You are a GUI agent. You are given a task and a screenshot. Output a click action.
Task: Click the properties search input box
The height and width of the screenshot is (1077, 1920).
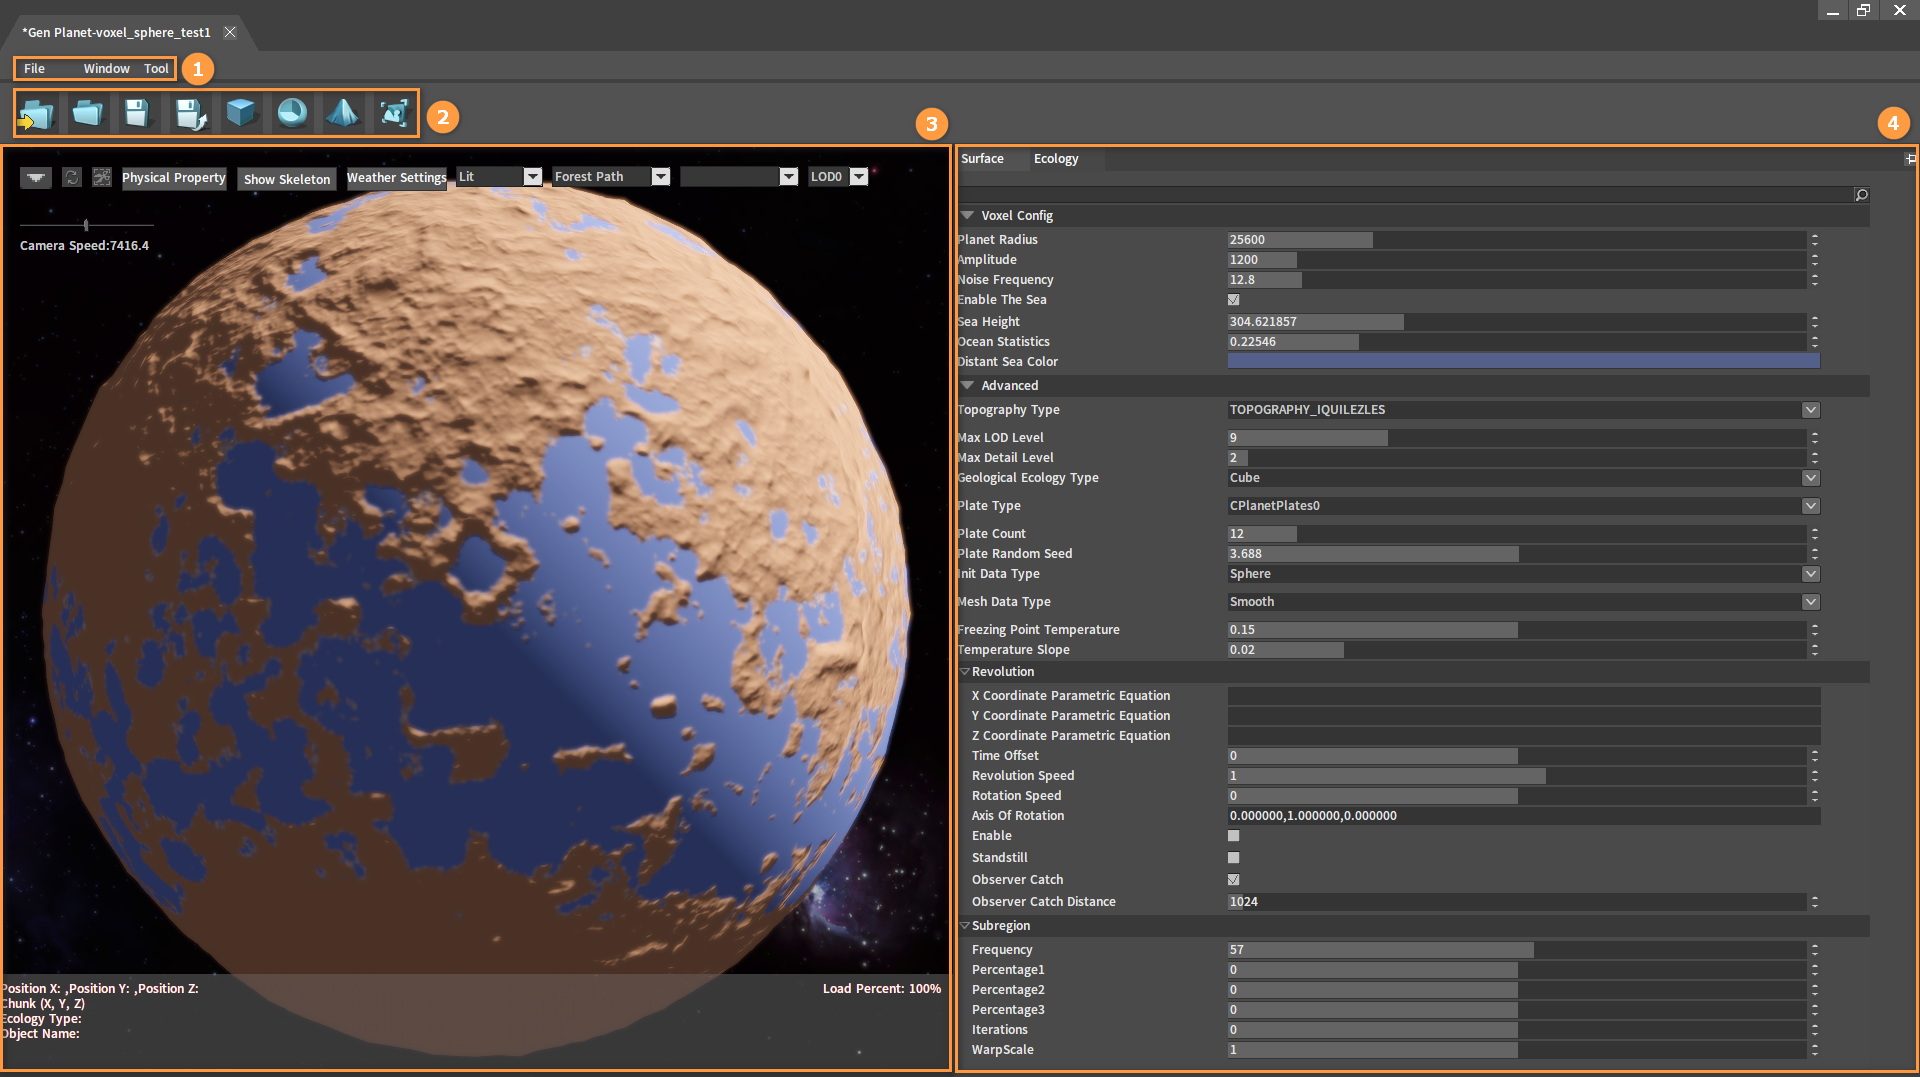(x=1405, y=195)
